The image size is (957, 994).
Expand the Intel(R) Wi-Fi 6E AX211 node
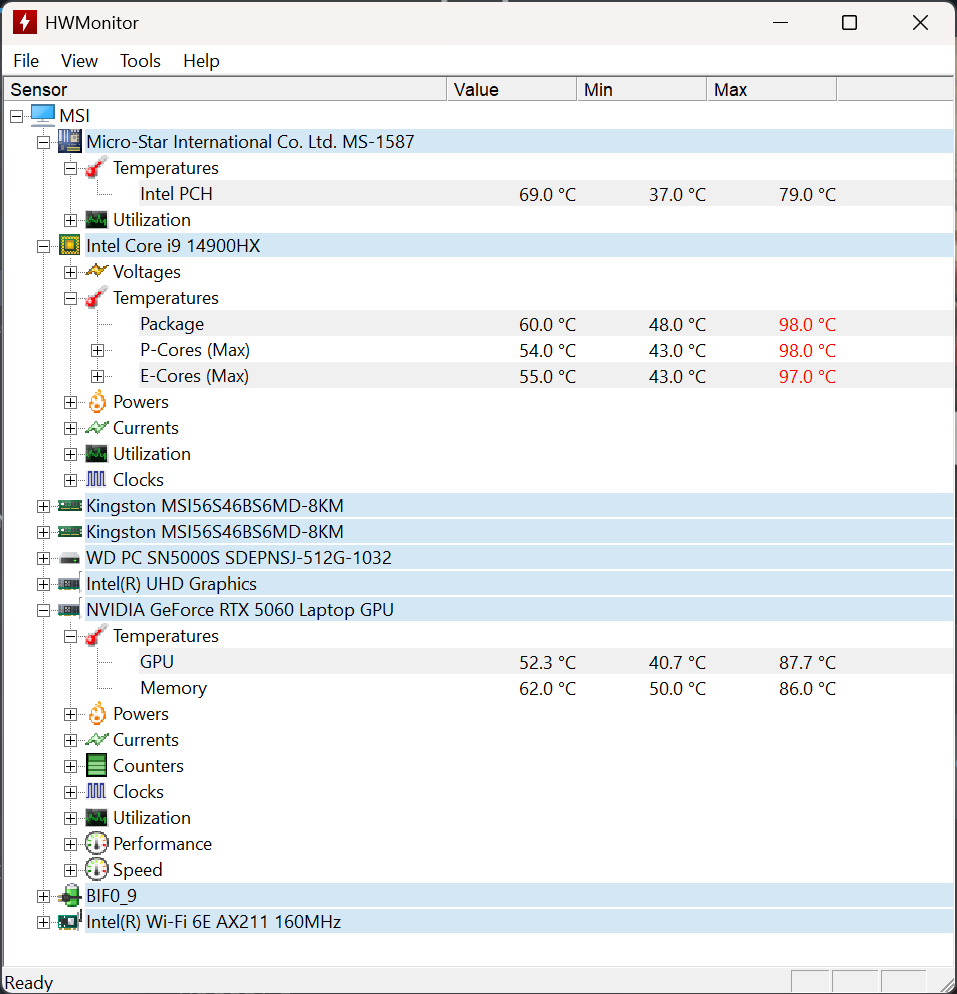click(x=43, y=922)
